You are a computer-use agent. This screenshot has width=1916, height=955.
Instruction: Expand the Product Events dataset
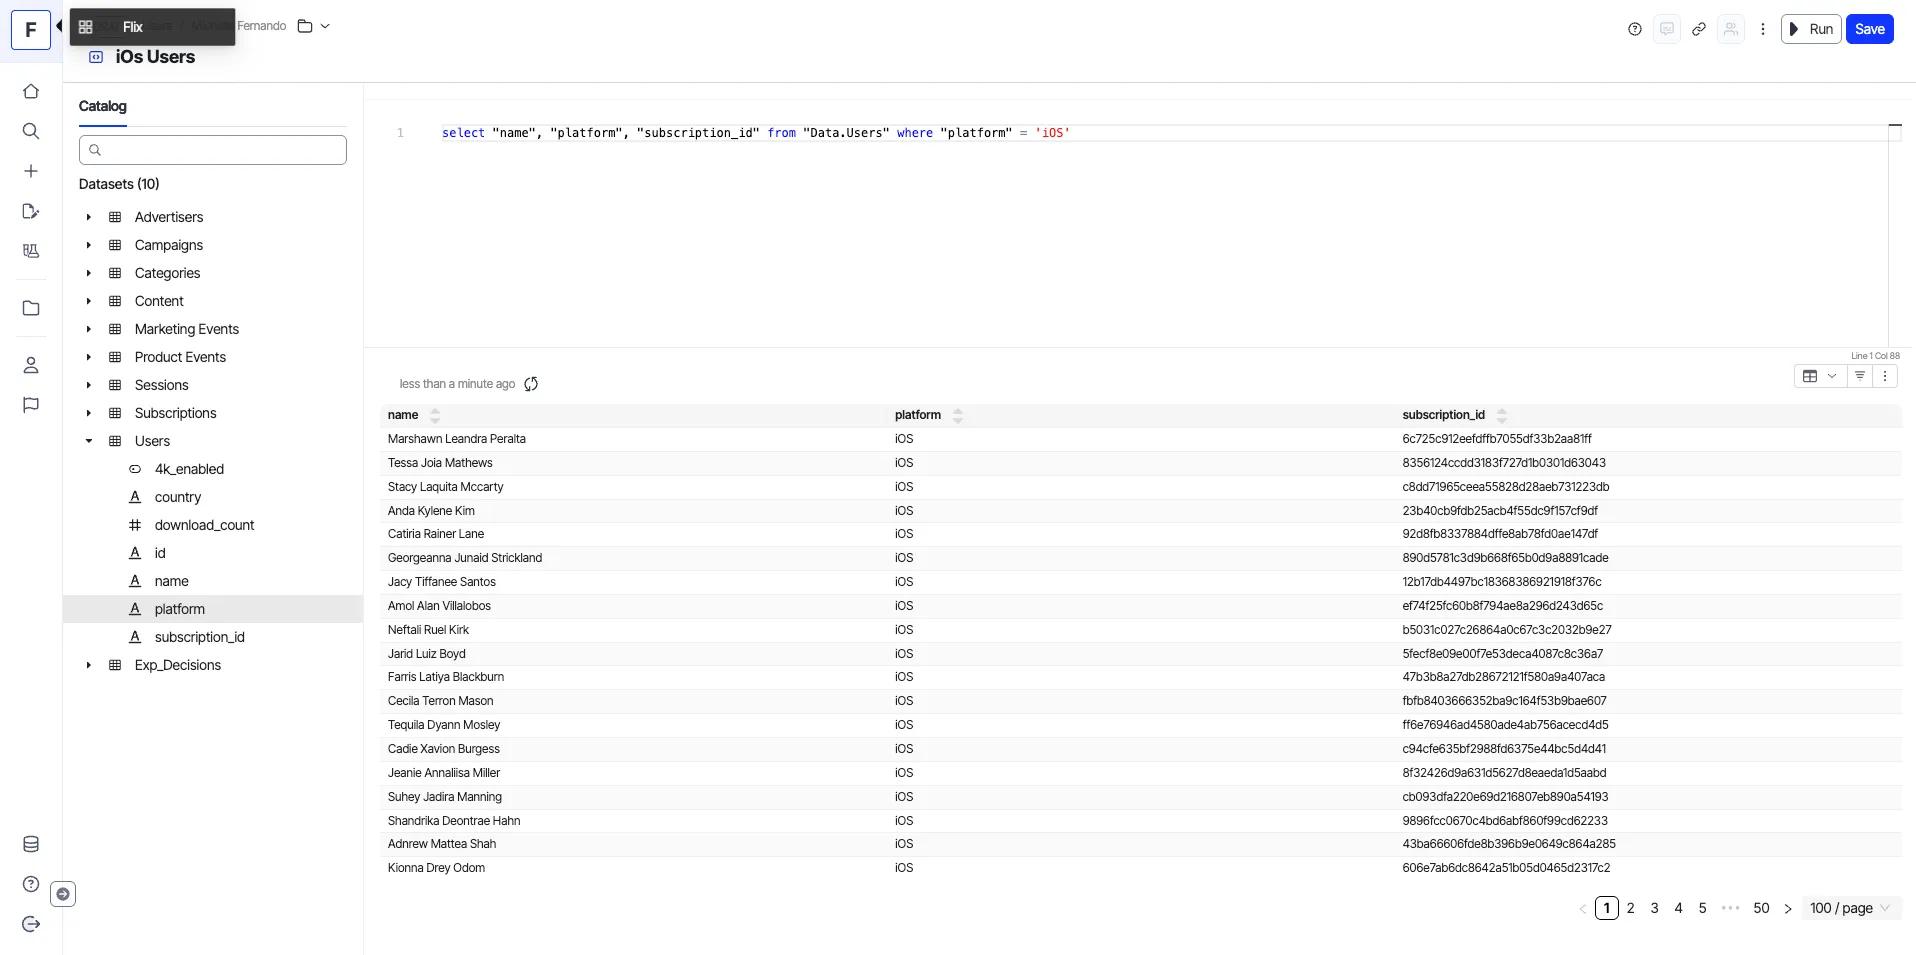[89, 357]
